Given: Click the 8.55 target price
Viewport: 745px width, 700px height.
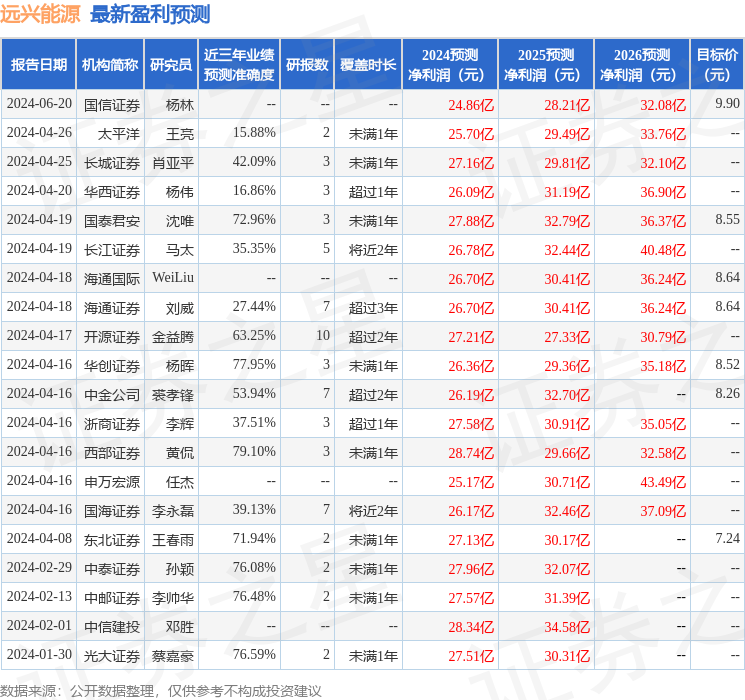Looking at the screenshot, I should 727,220.
